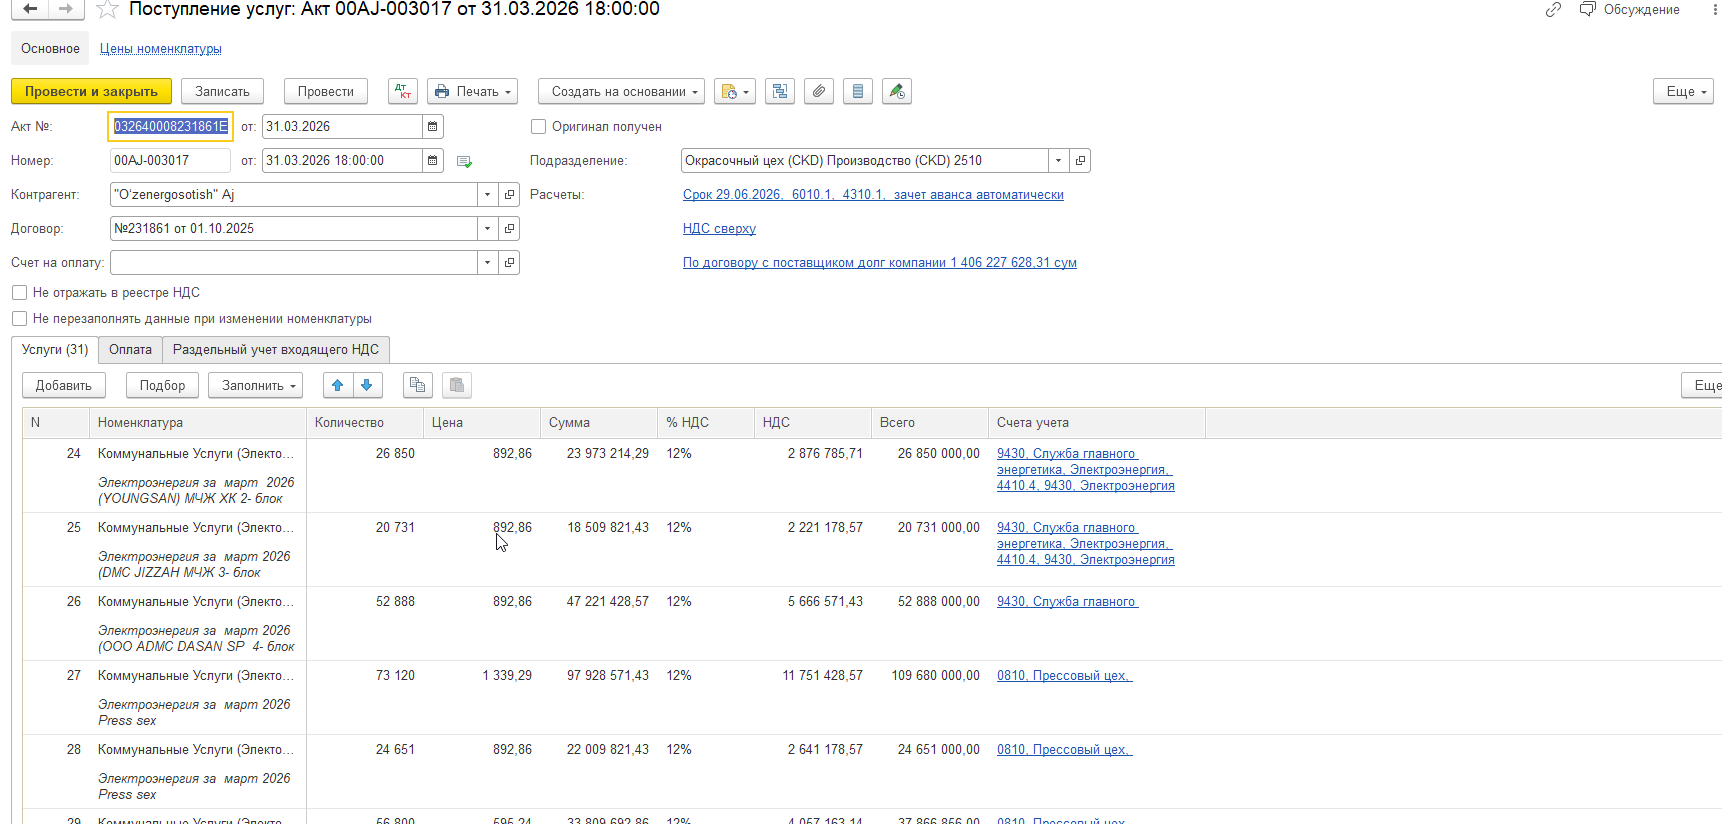1722x824 pixels.
Task: Enable Не отражать в реестре НДС
Action: pyautogui.click(x=19, y=293)
